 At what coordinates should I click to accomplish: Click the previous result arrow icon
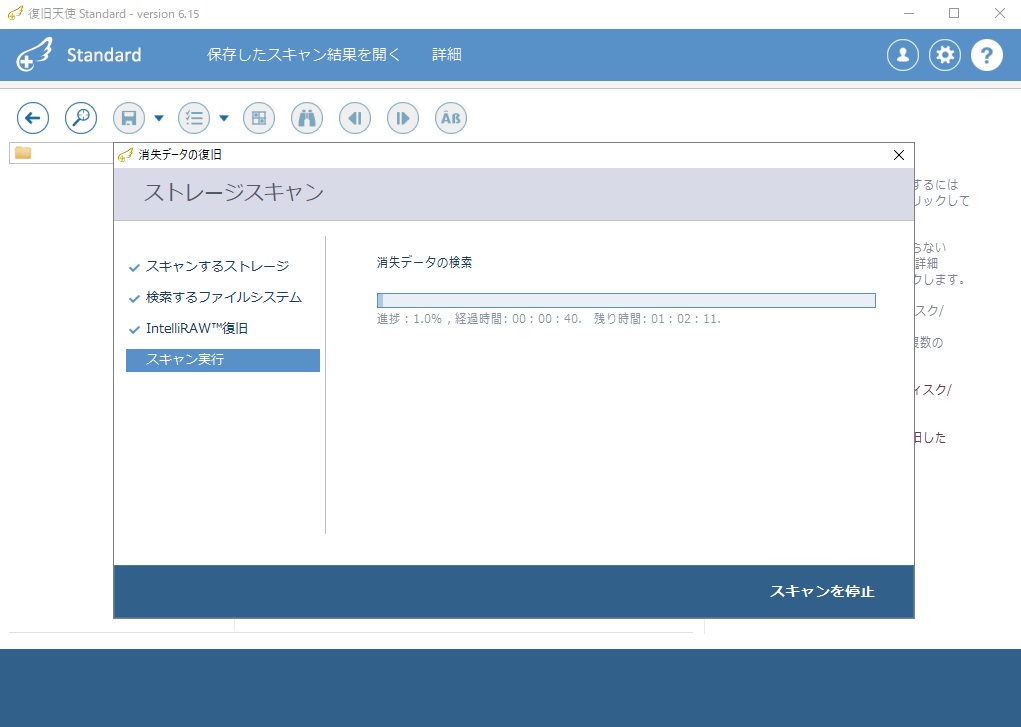355,118
